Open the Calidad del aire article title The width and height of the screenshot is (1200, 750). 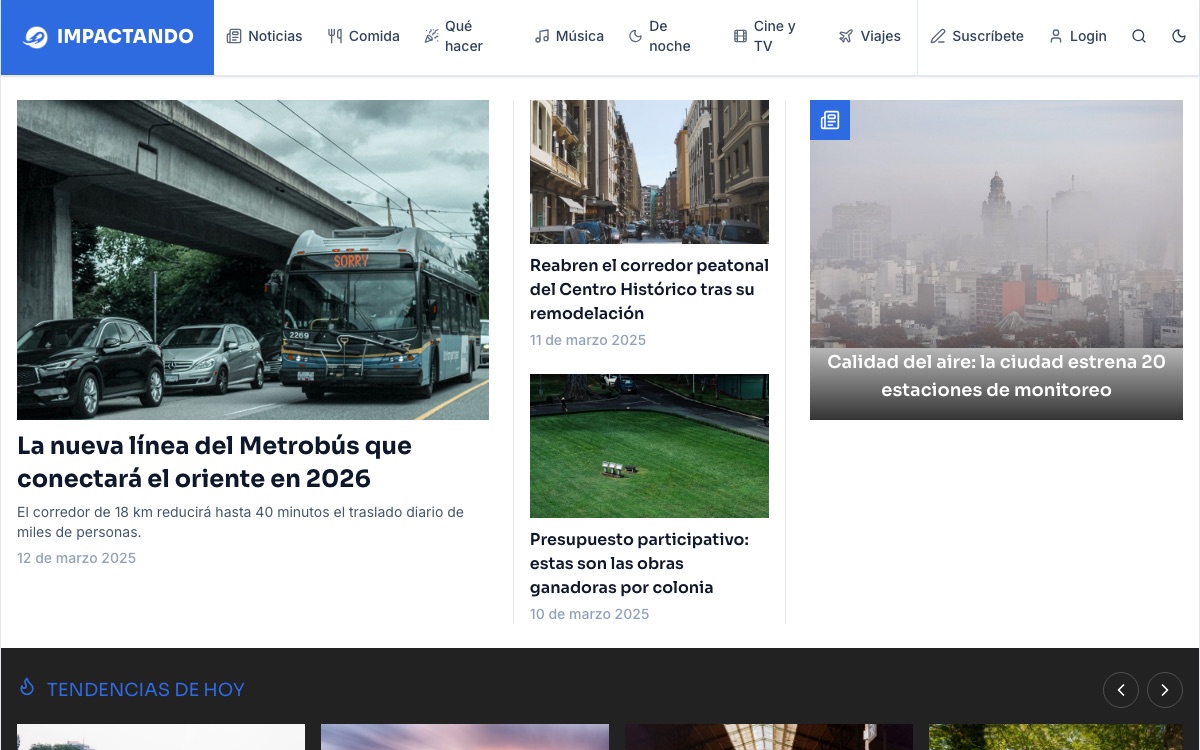996,375
